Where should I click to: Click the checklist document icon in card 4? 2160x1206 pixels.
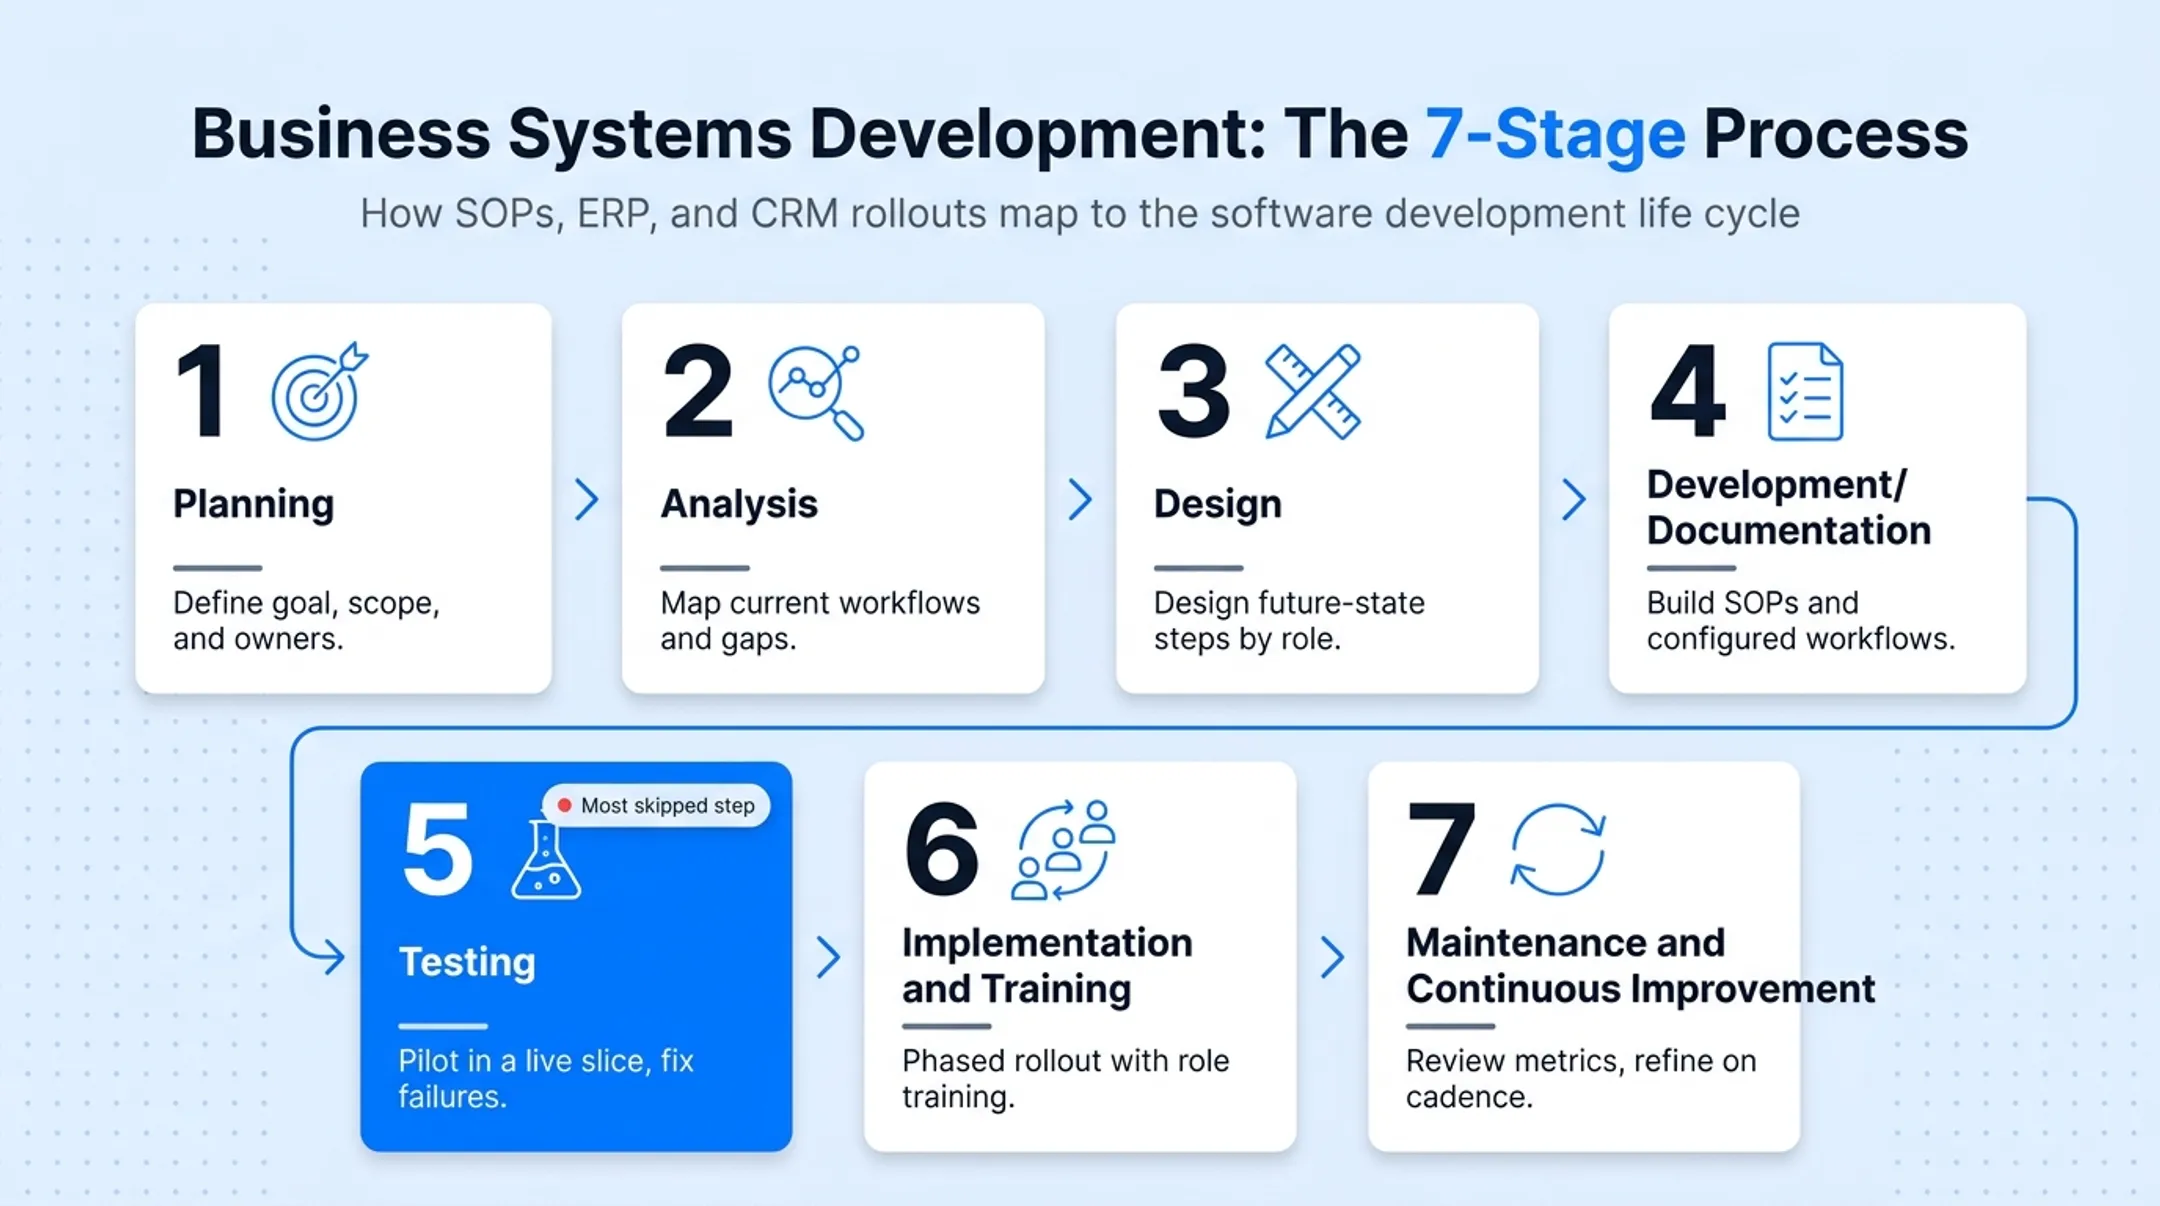(x=1805, y=391)
